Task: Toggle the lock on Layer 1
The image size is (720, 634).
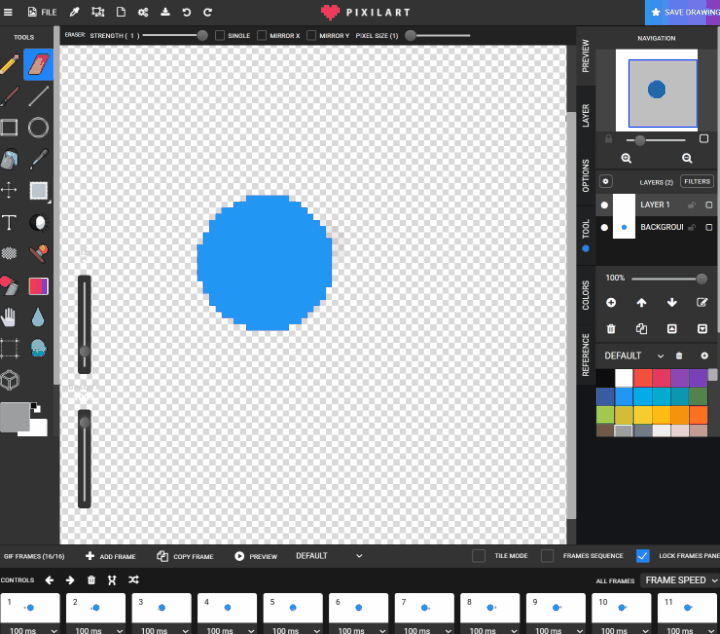Action: click(692, 205)
